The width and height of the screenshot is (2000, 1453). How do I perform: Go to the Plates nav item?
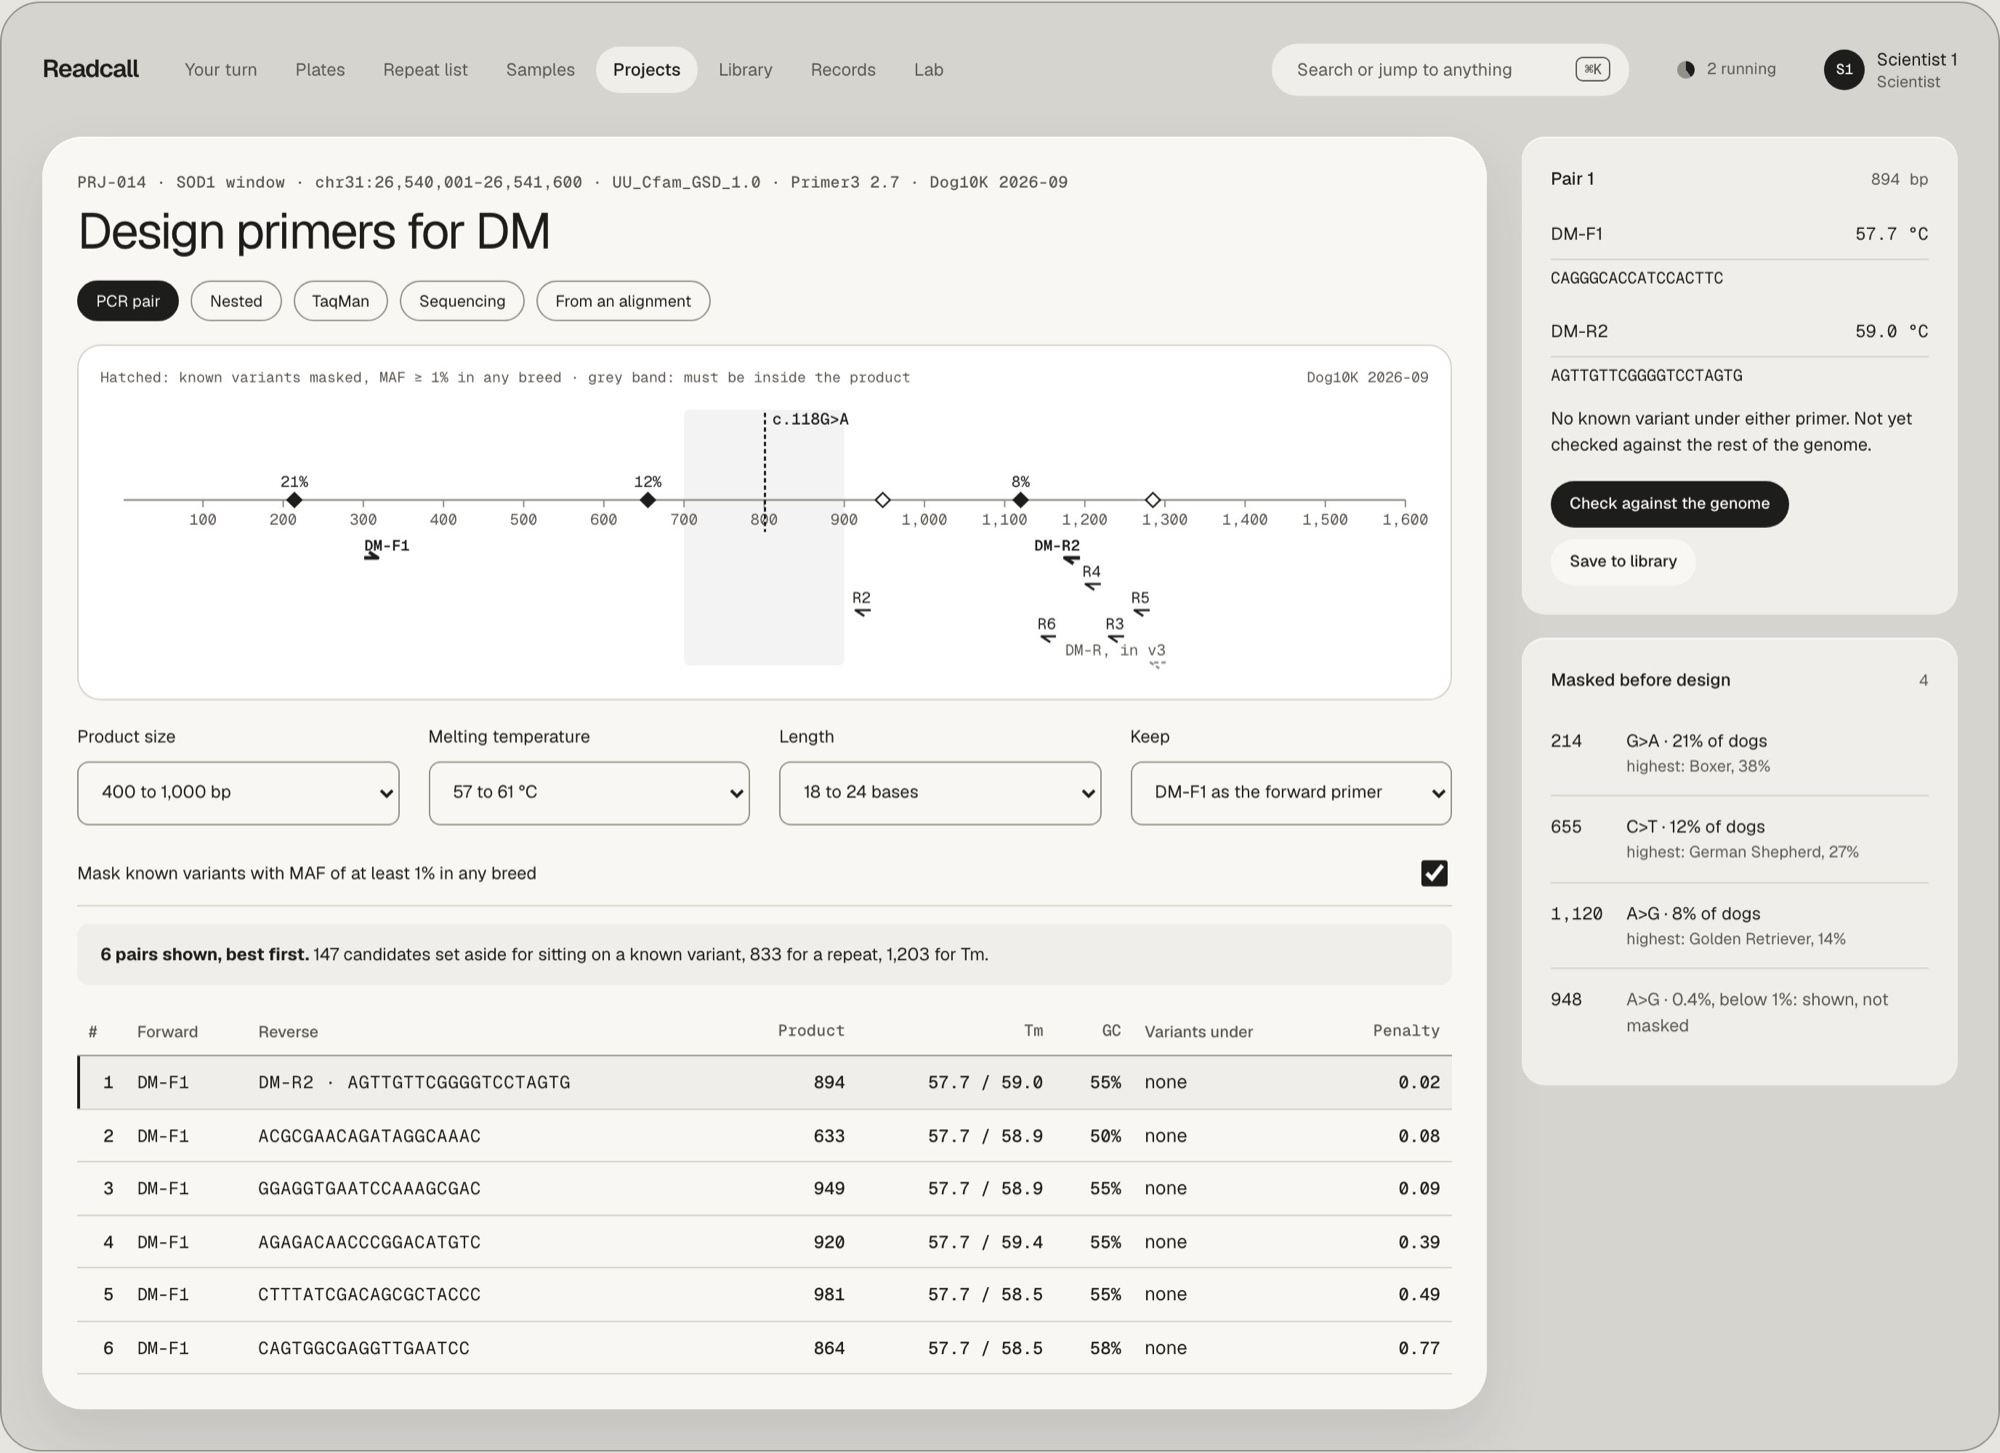click(320, 70)
